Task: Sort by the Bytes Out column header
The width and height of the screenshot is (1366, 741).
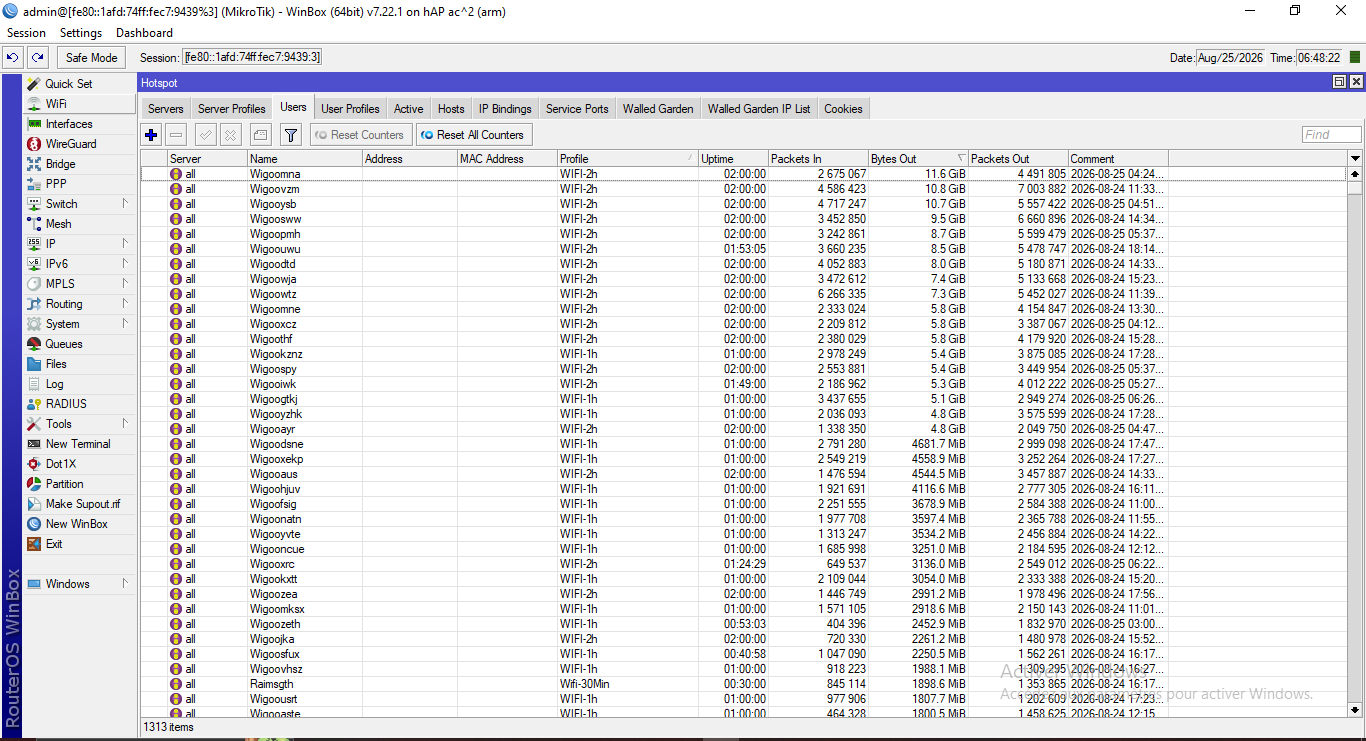Action: click(918, 159)
